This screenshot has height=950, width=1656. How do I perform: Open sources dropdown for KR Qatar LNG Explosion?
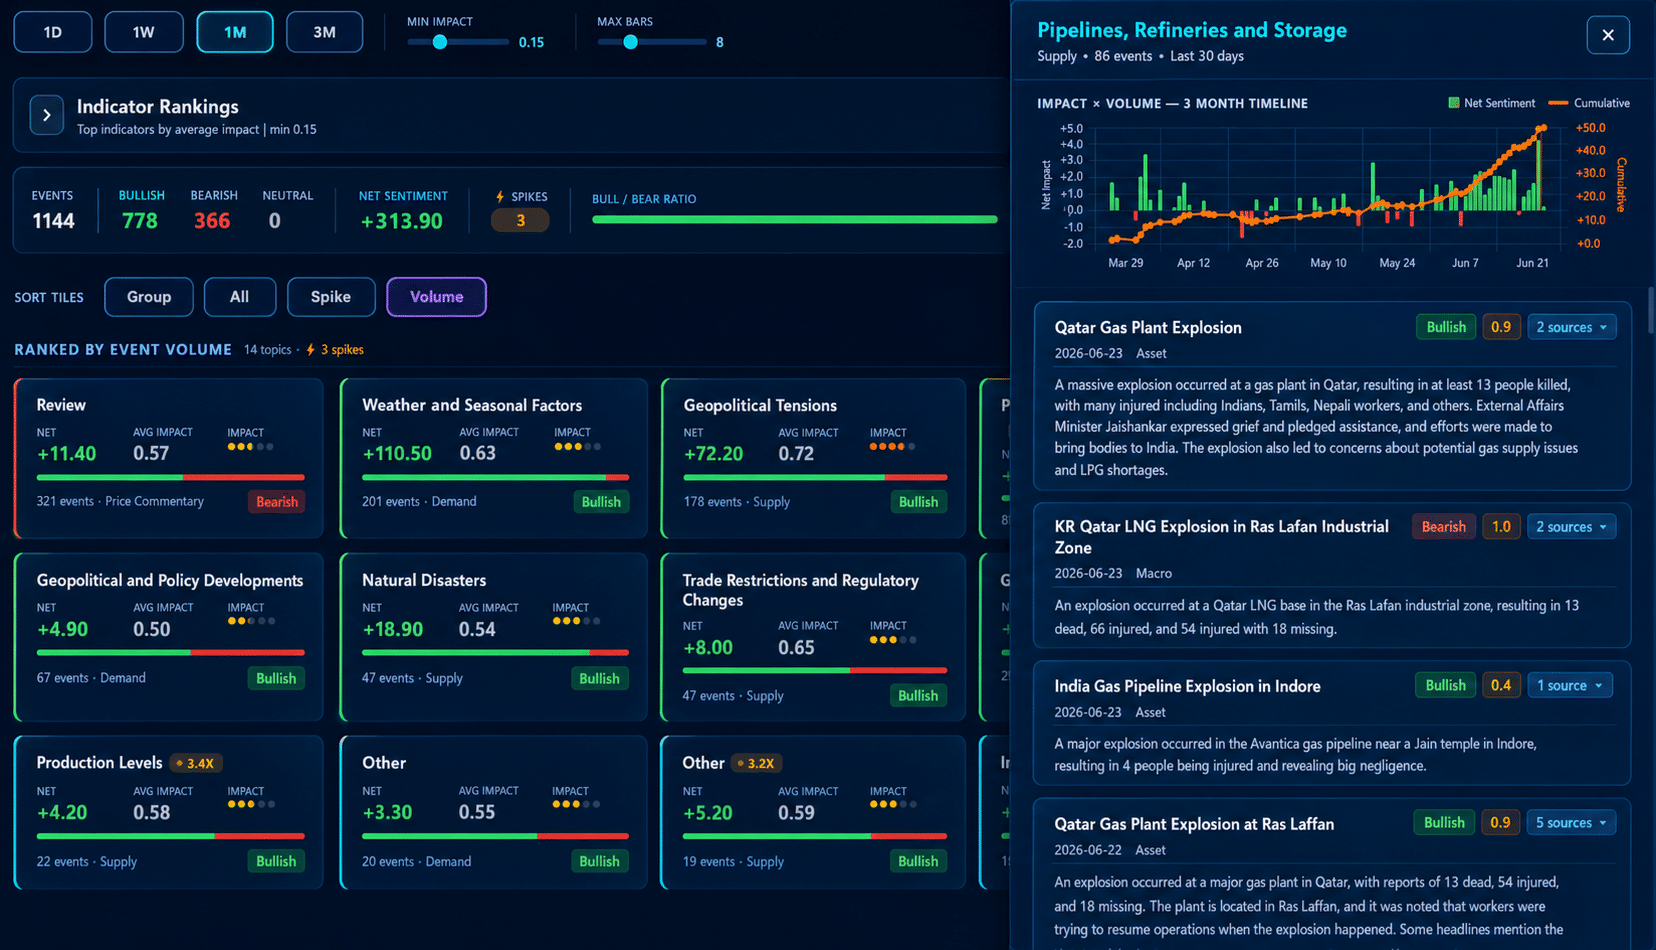click(x=1571, y=527)
